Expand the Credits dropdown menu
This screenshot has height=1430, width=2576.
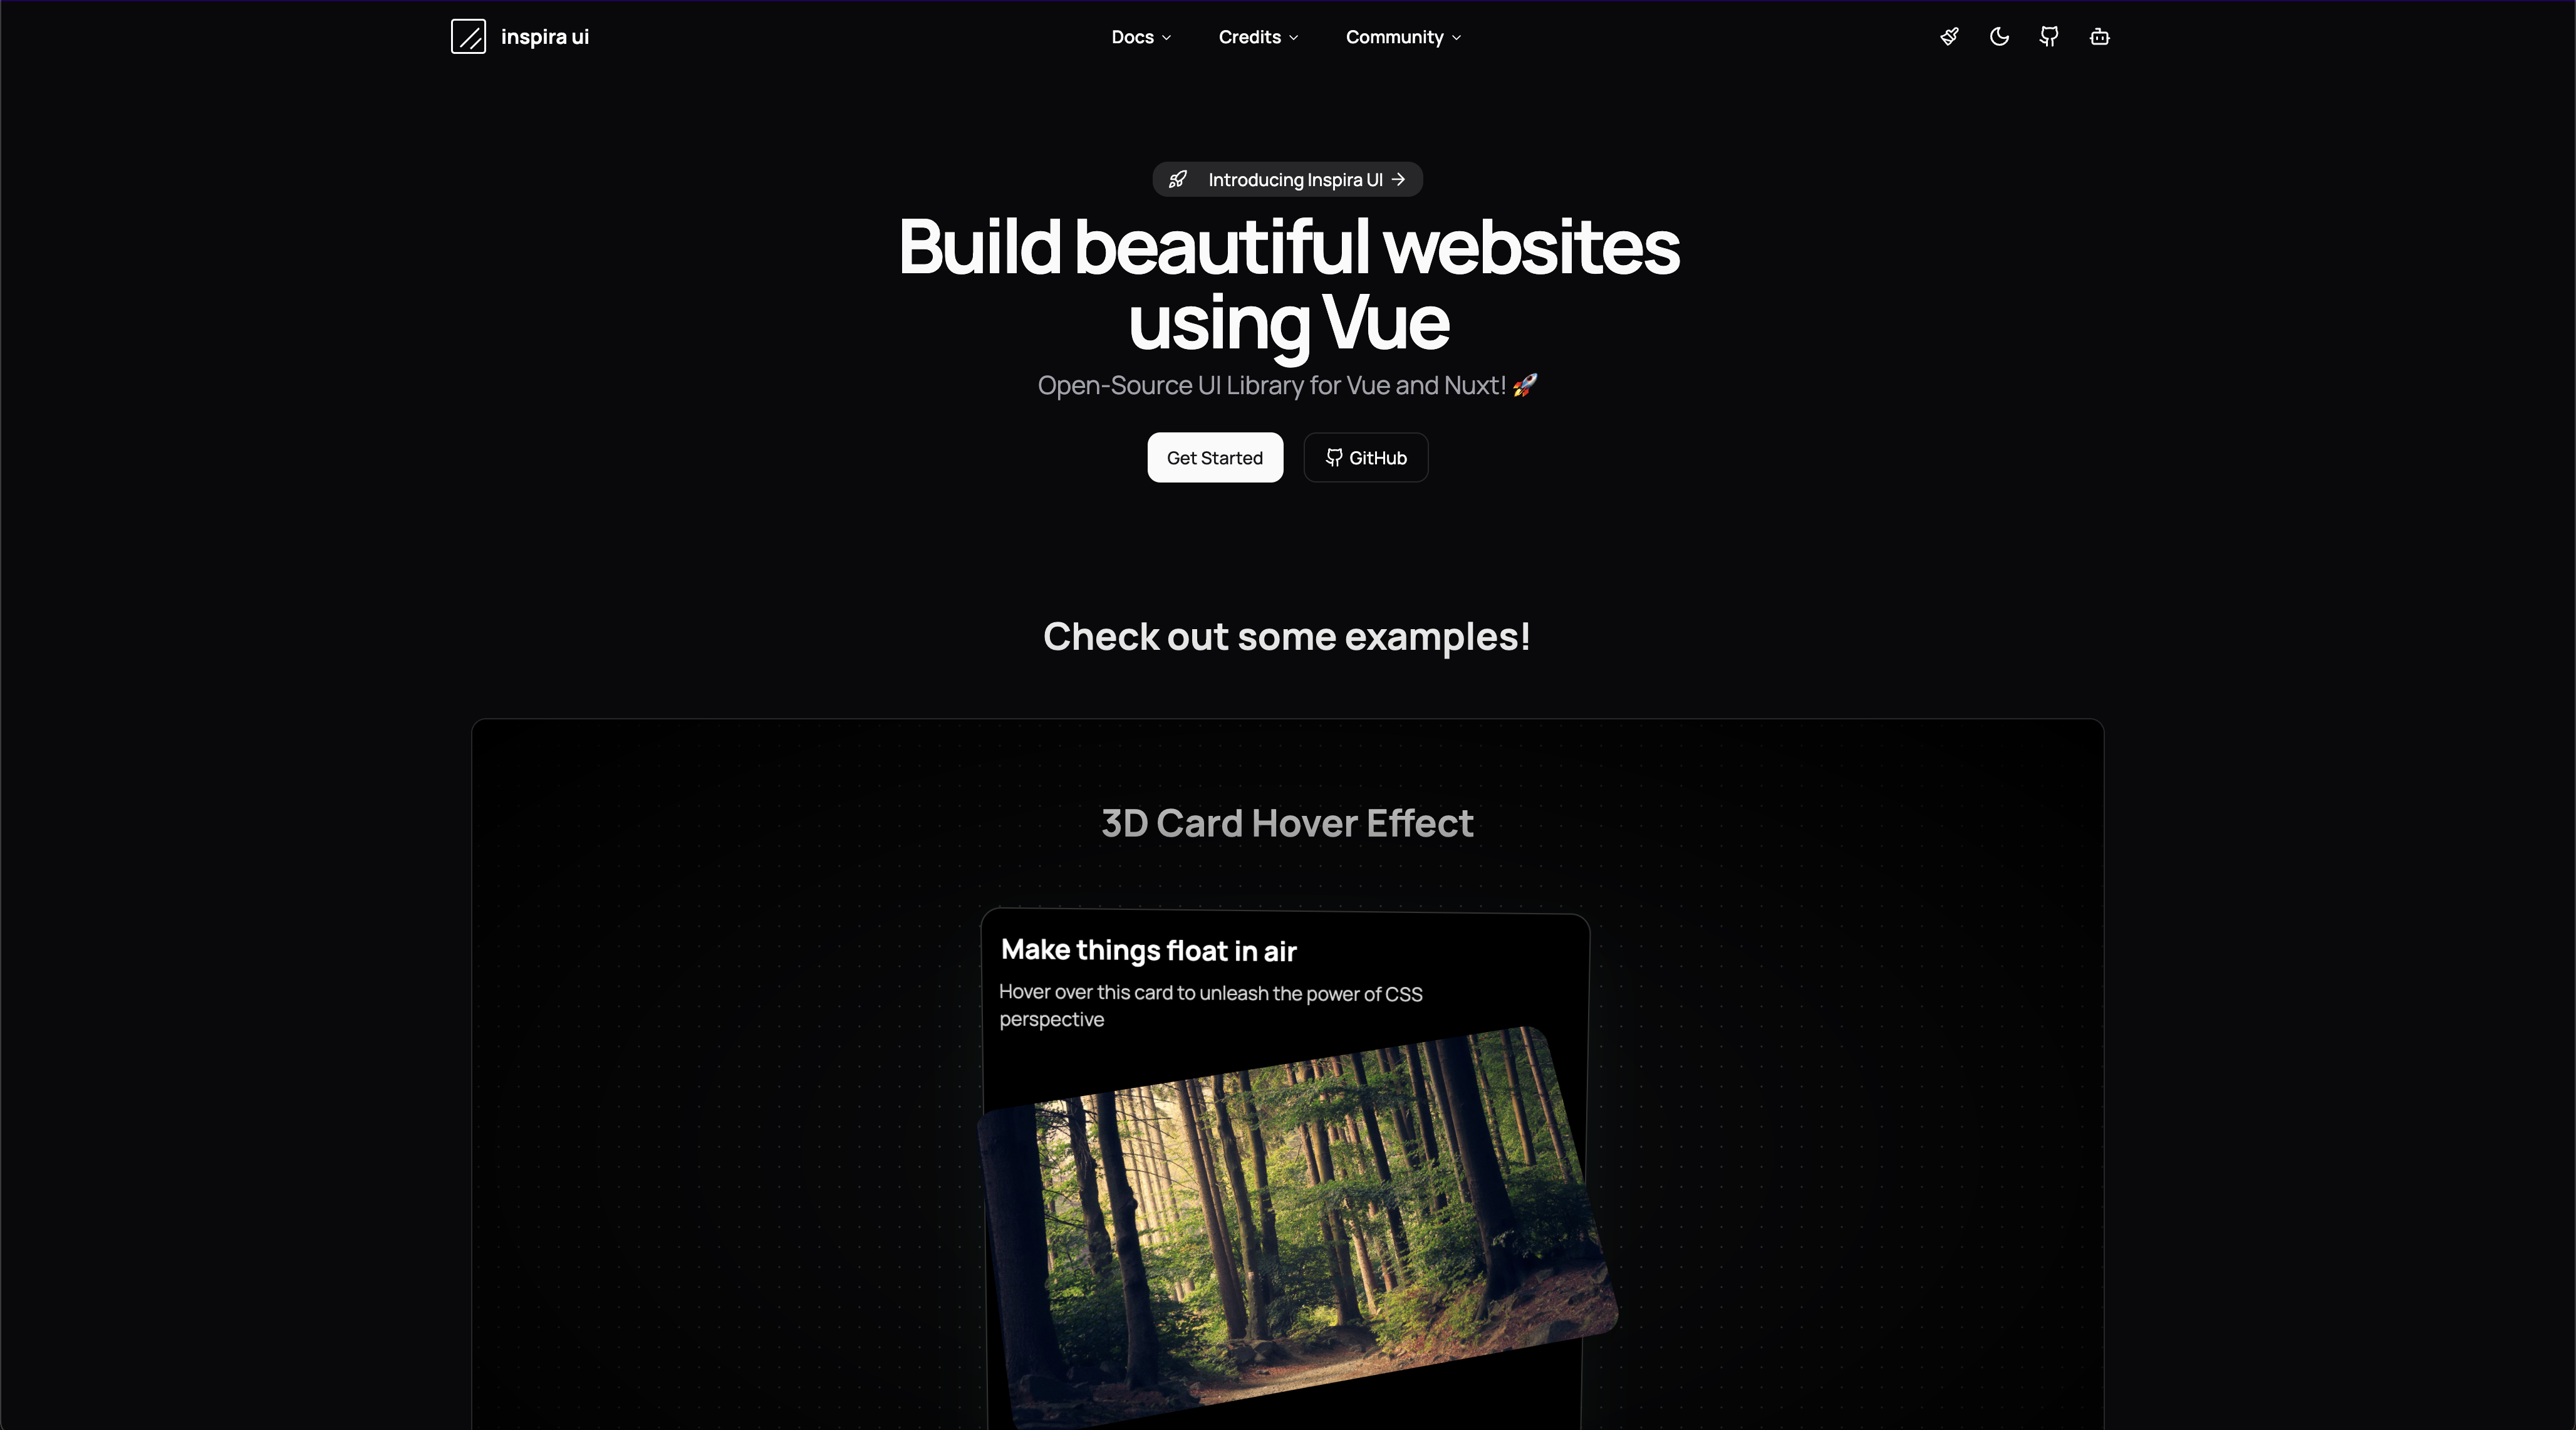click(x=1258, y=37)
